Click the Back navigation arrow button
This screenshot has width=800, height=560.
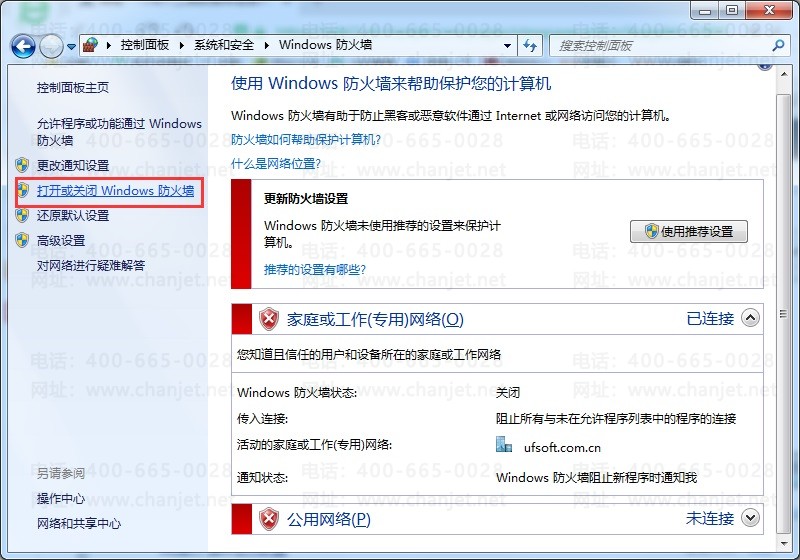tap(23, 47)
